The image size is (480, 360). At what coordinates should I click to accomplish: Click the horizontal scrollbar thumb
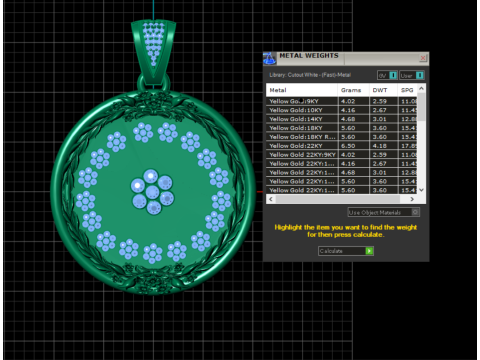click(337, 199)
